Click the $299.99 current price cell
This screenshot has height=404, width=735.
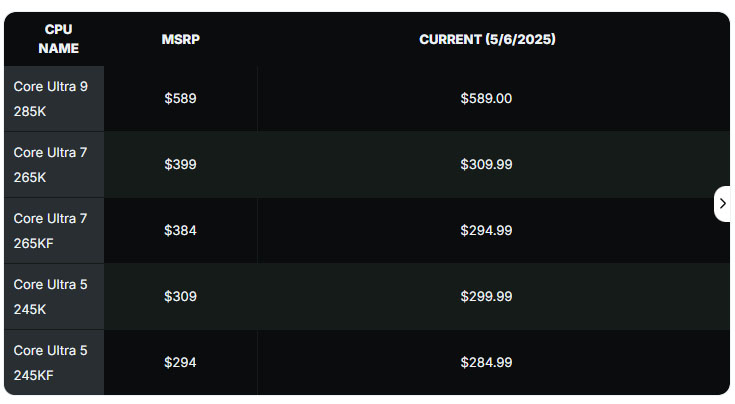[486, 297]
